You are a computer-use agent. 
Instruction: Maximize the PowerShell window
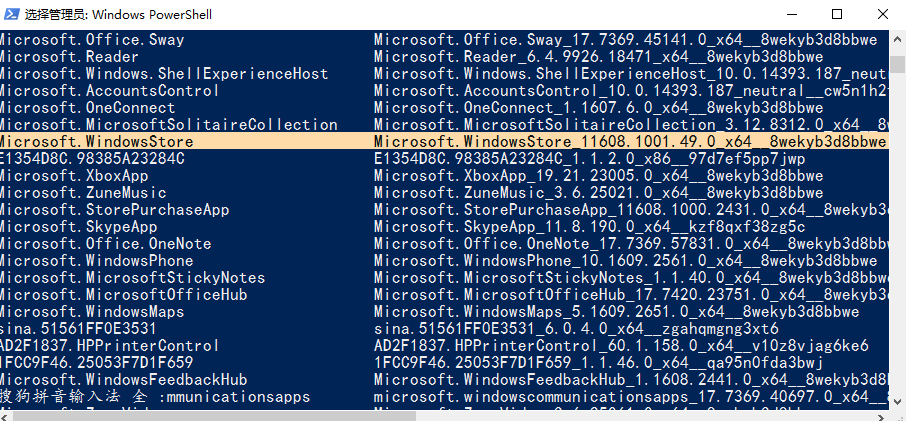tap(837, 15)
